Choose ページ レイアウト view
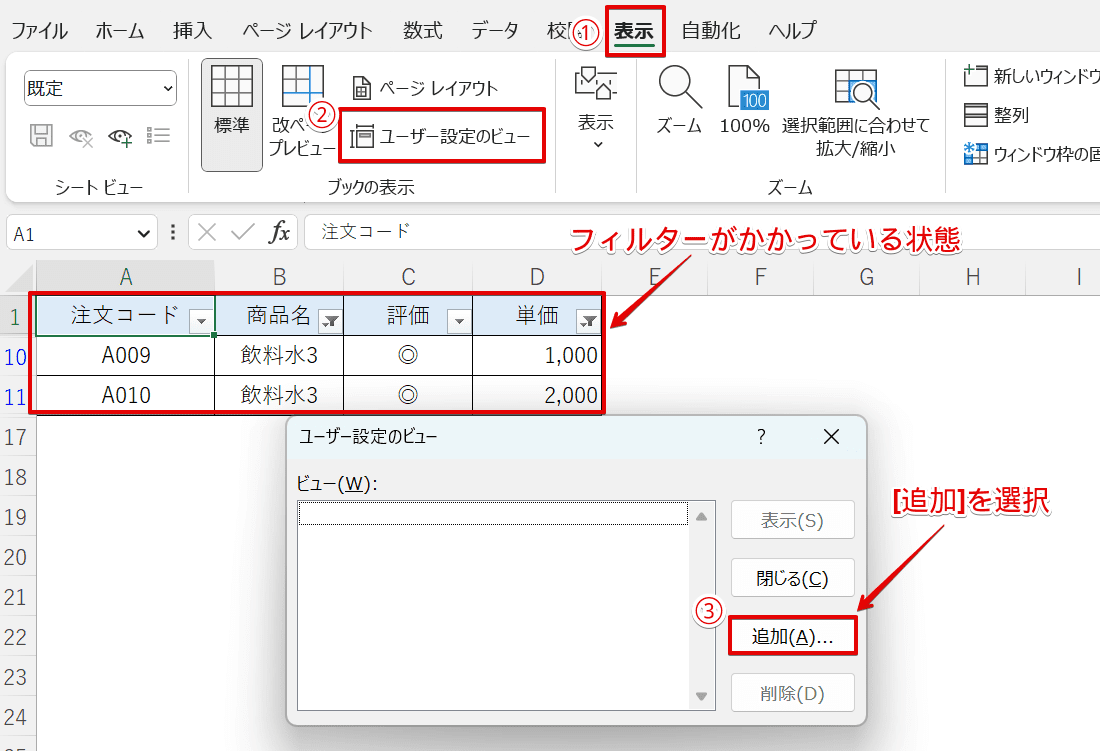1100x751 pixels. pos(425,88)
